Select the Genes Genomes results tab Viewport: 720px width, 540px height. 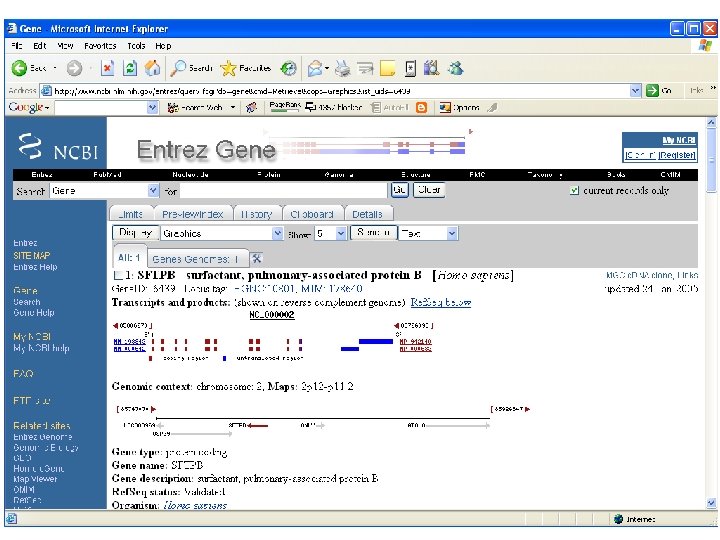196,259
